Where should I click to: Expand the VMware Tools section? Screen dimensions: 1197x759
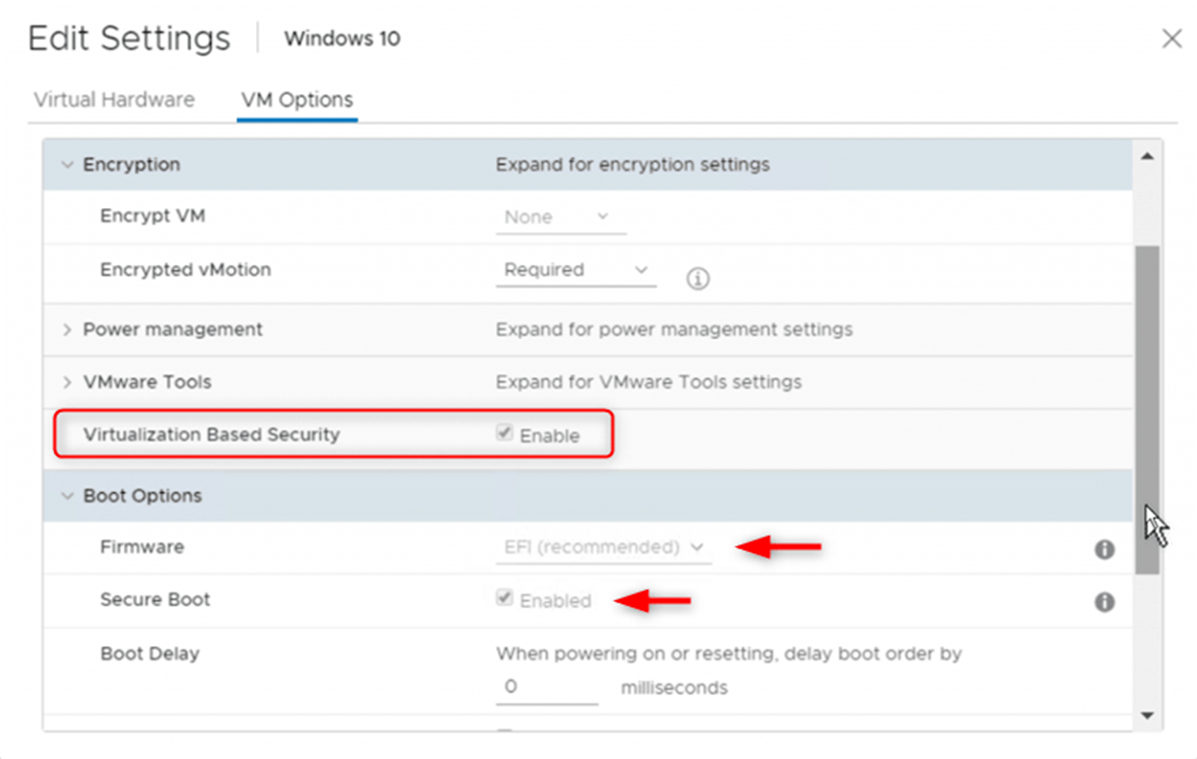(x=67, y=382)
